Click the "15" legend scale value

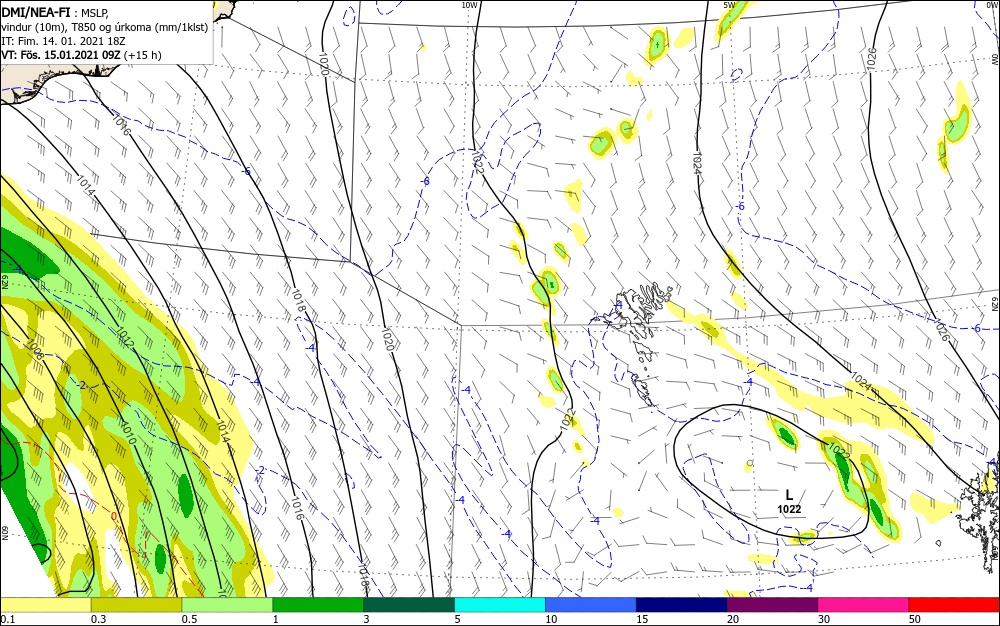click(642, 619)
